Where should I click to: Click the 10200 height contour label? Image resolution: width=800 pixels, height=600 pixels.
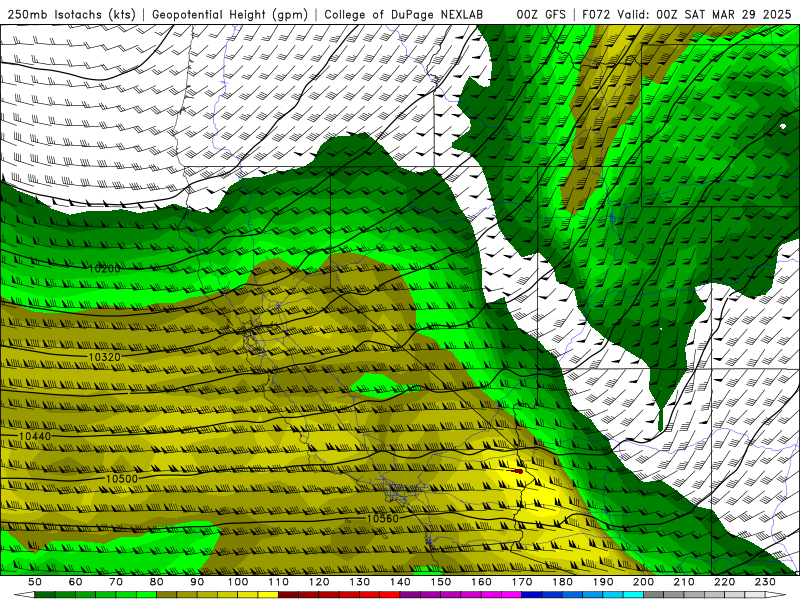[x=105, y=268]
